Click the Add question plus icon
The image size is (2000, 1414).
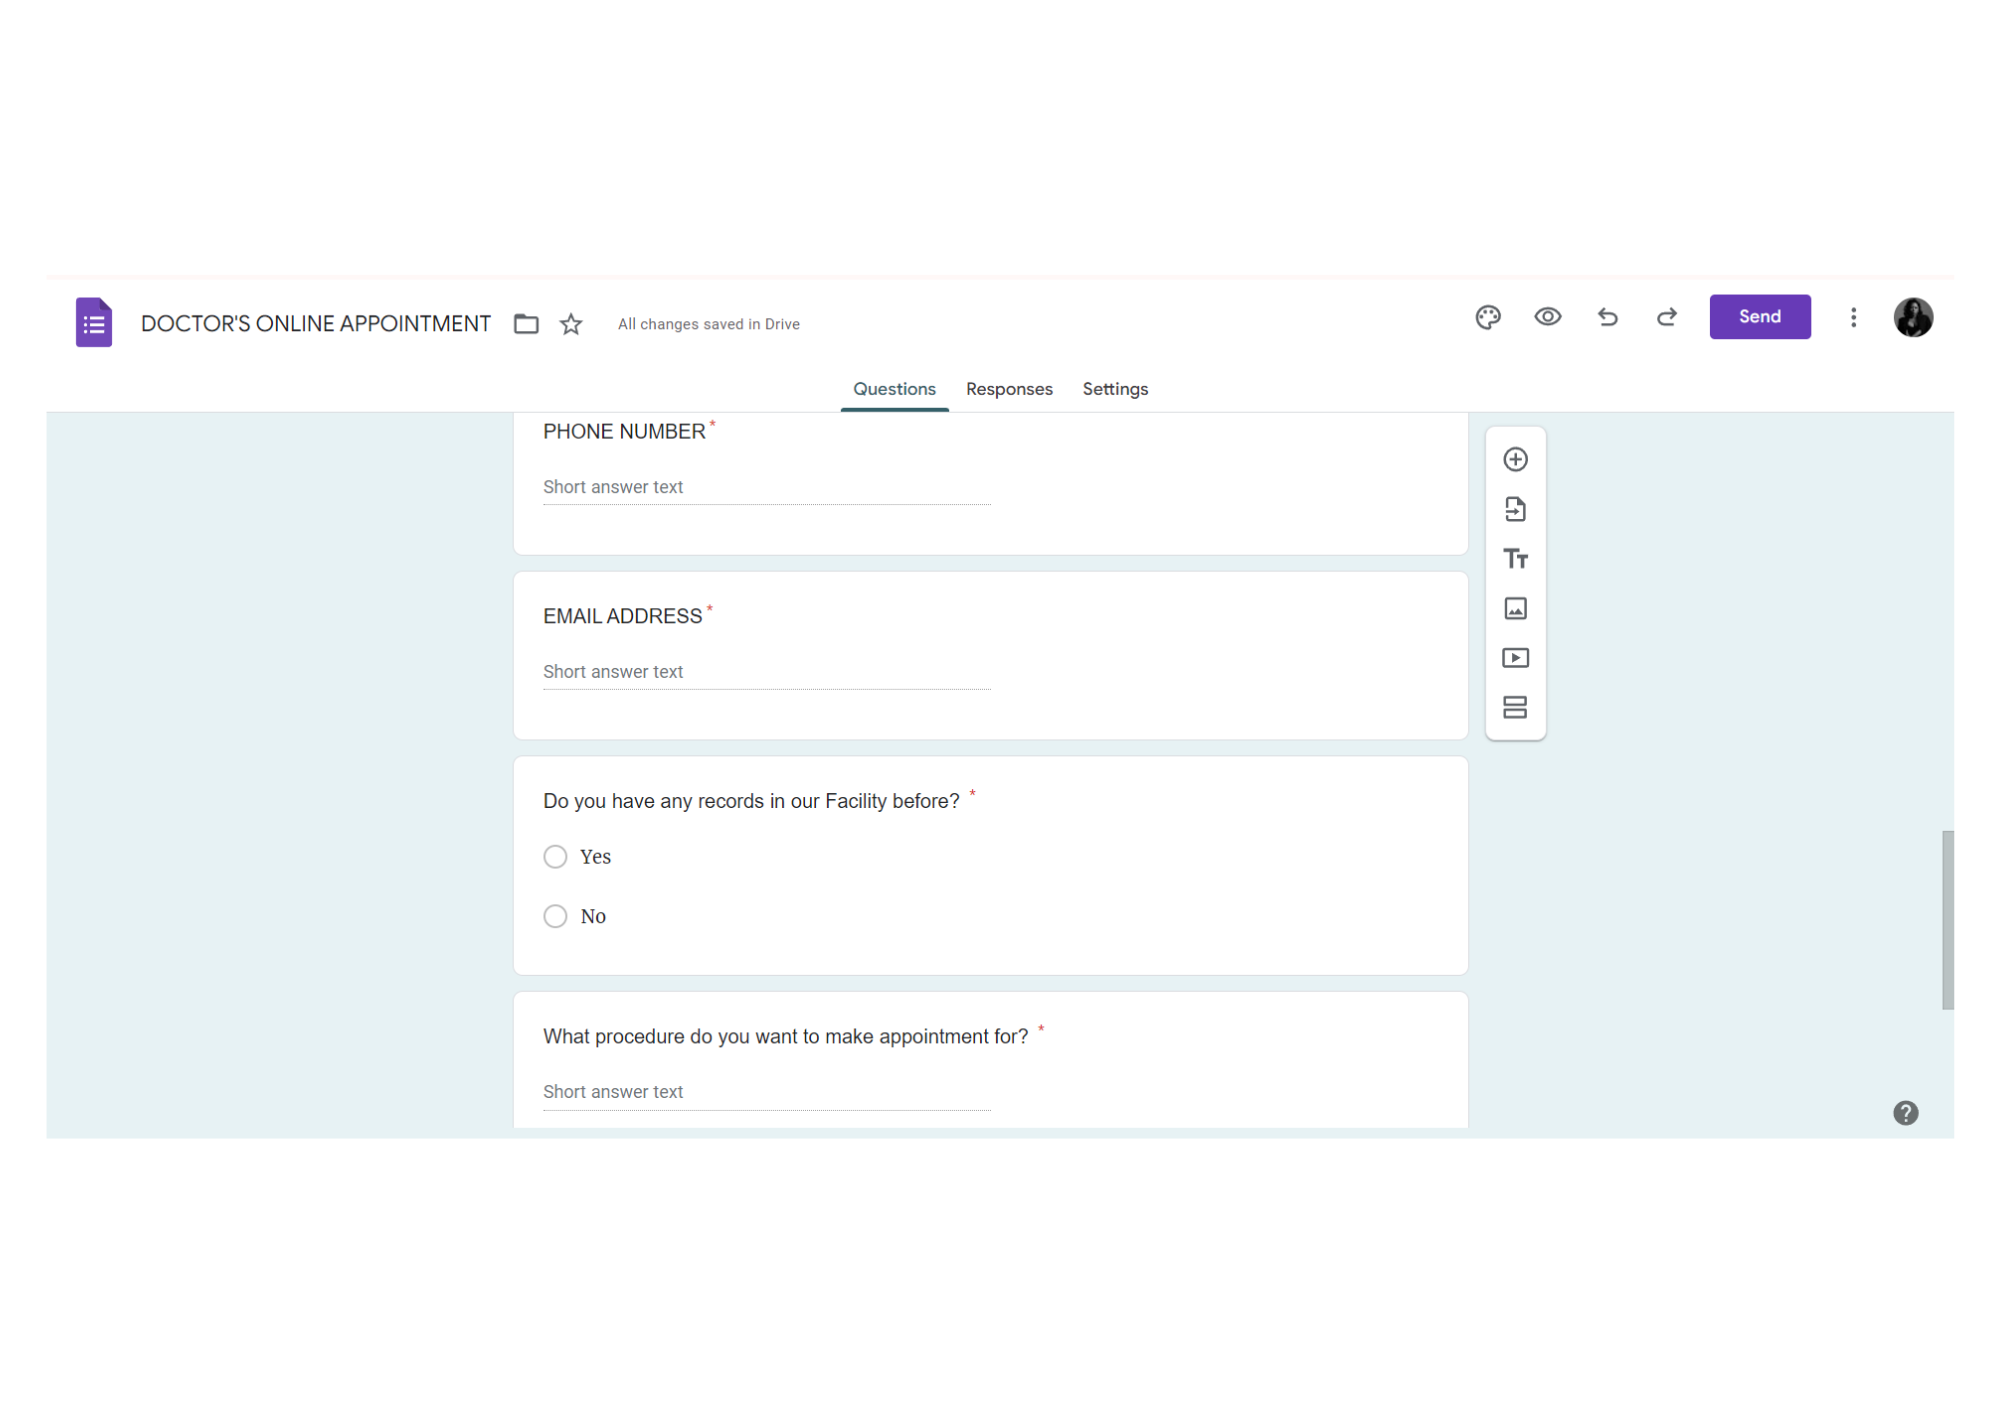1515,459
